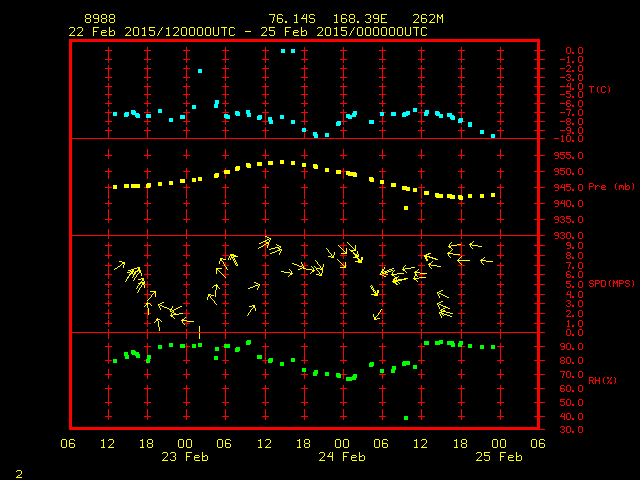Screen dimensions: 640x480
Task: Click the isolated green humidity point near 40%
Action: (x=406, y=418)
